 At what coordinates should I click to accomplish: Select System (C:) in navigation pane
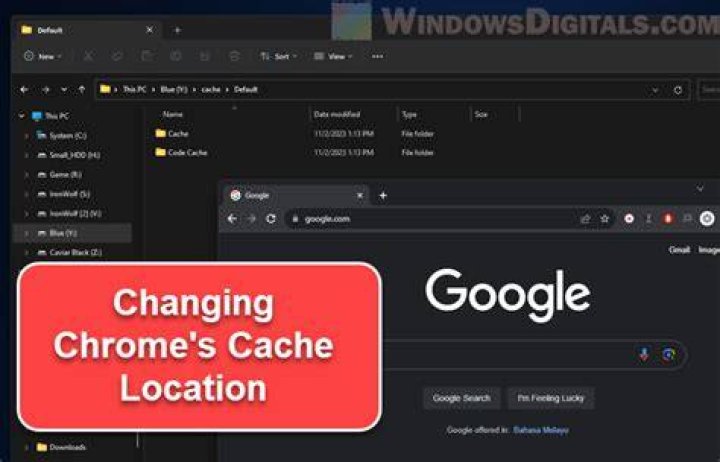point(68,135)
